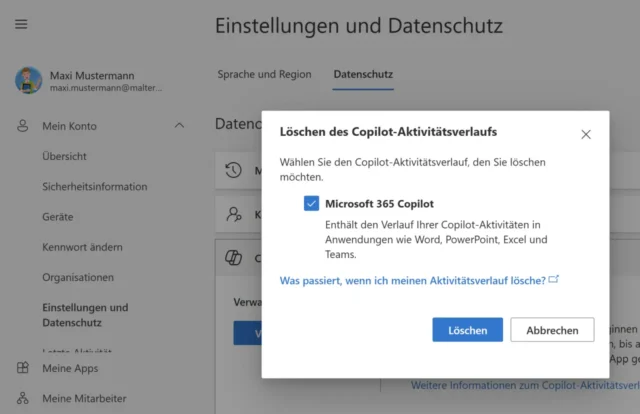Go to Geräte in the sidebar
640x414 pixels.
58,217
